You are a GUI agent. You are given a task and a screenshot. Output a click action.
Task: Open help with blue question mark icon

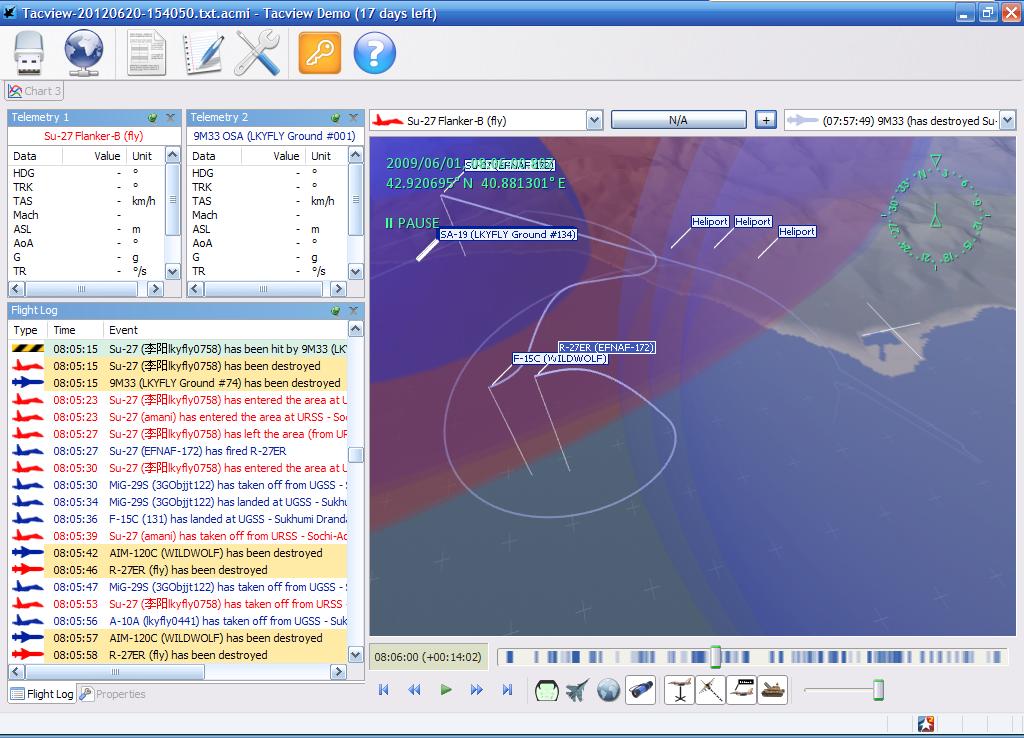click(375, 53)
